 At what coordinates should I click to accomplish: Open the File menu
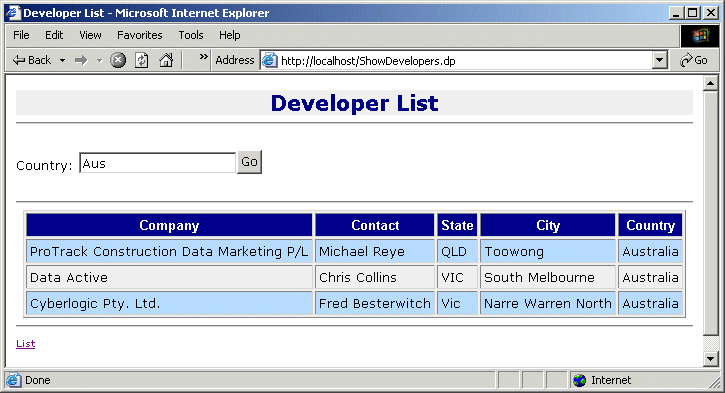(21, 35)
